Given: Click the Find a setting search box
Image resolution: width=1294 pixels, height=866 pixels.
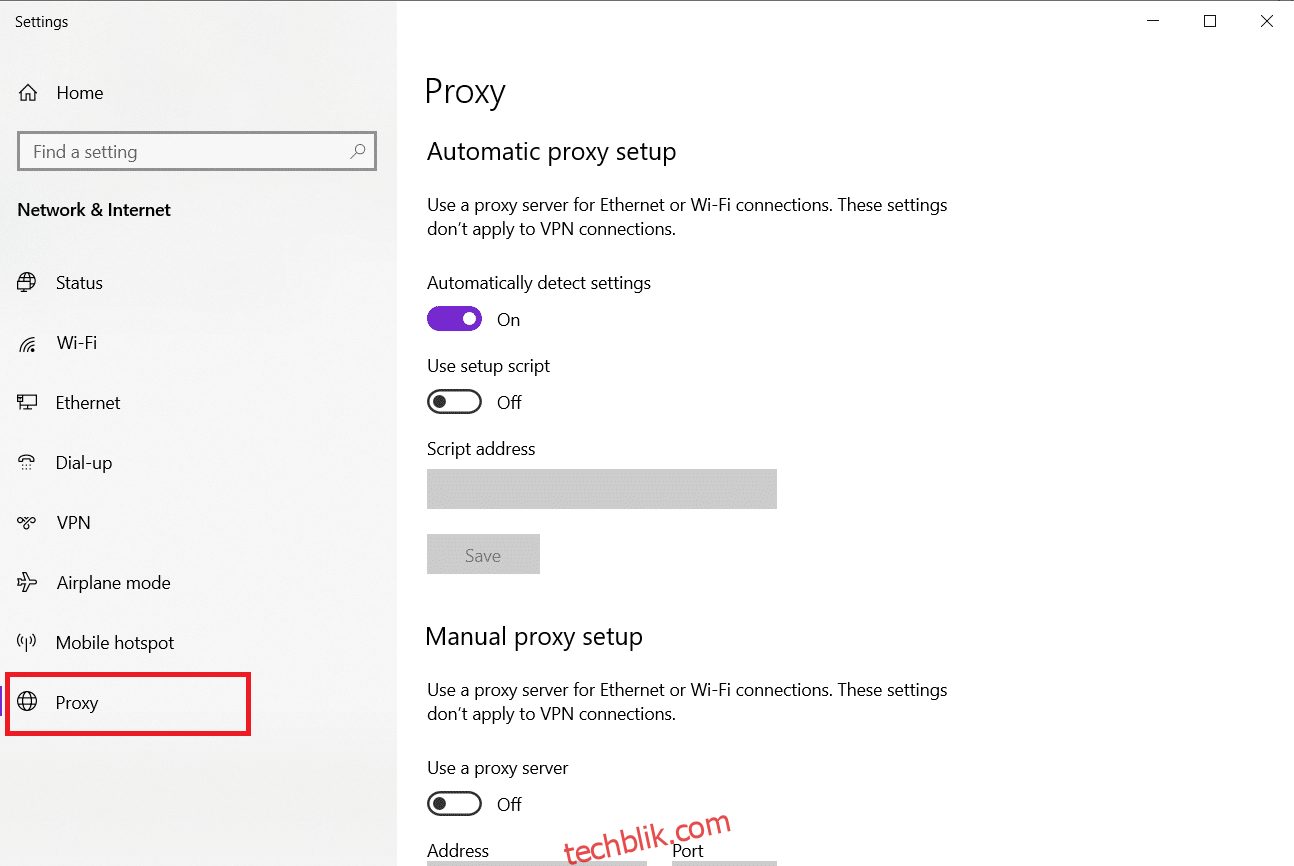Looking at the screenshot, I should tap(197, 152).
